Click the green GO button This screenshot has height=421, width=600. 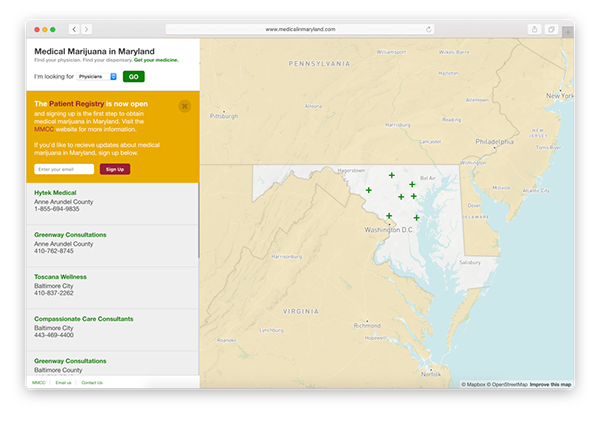coord(134,77)
